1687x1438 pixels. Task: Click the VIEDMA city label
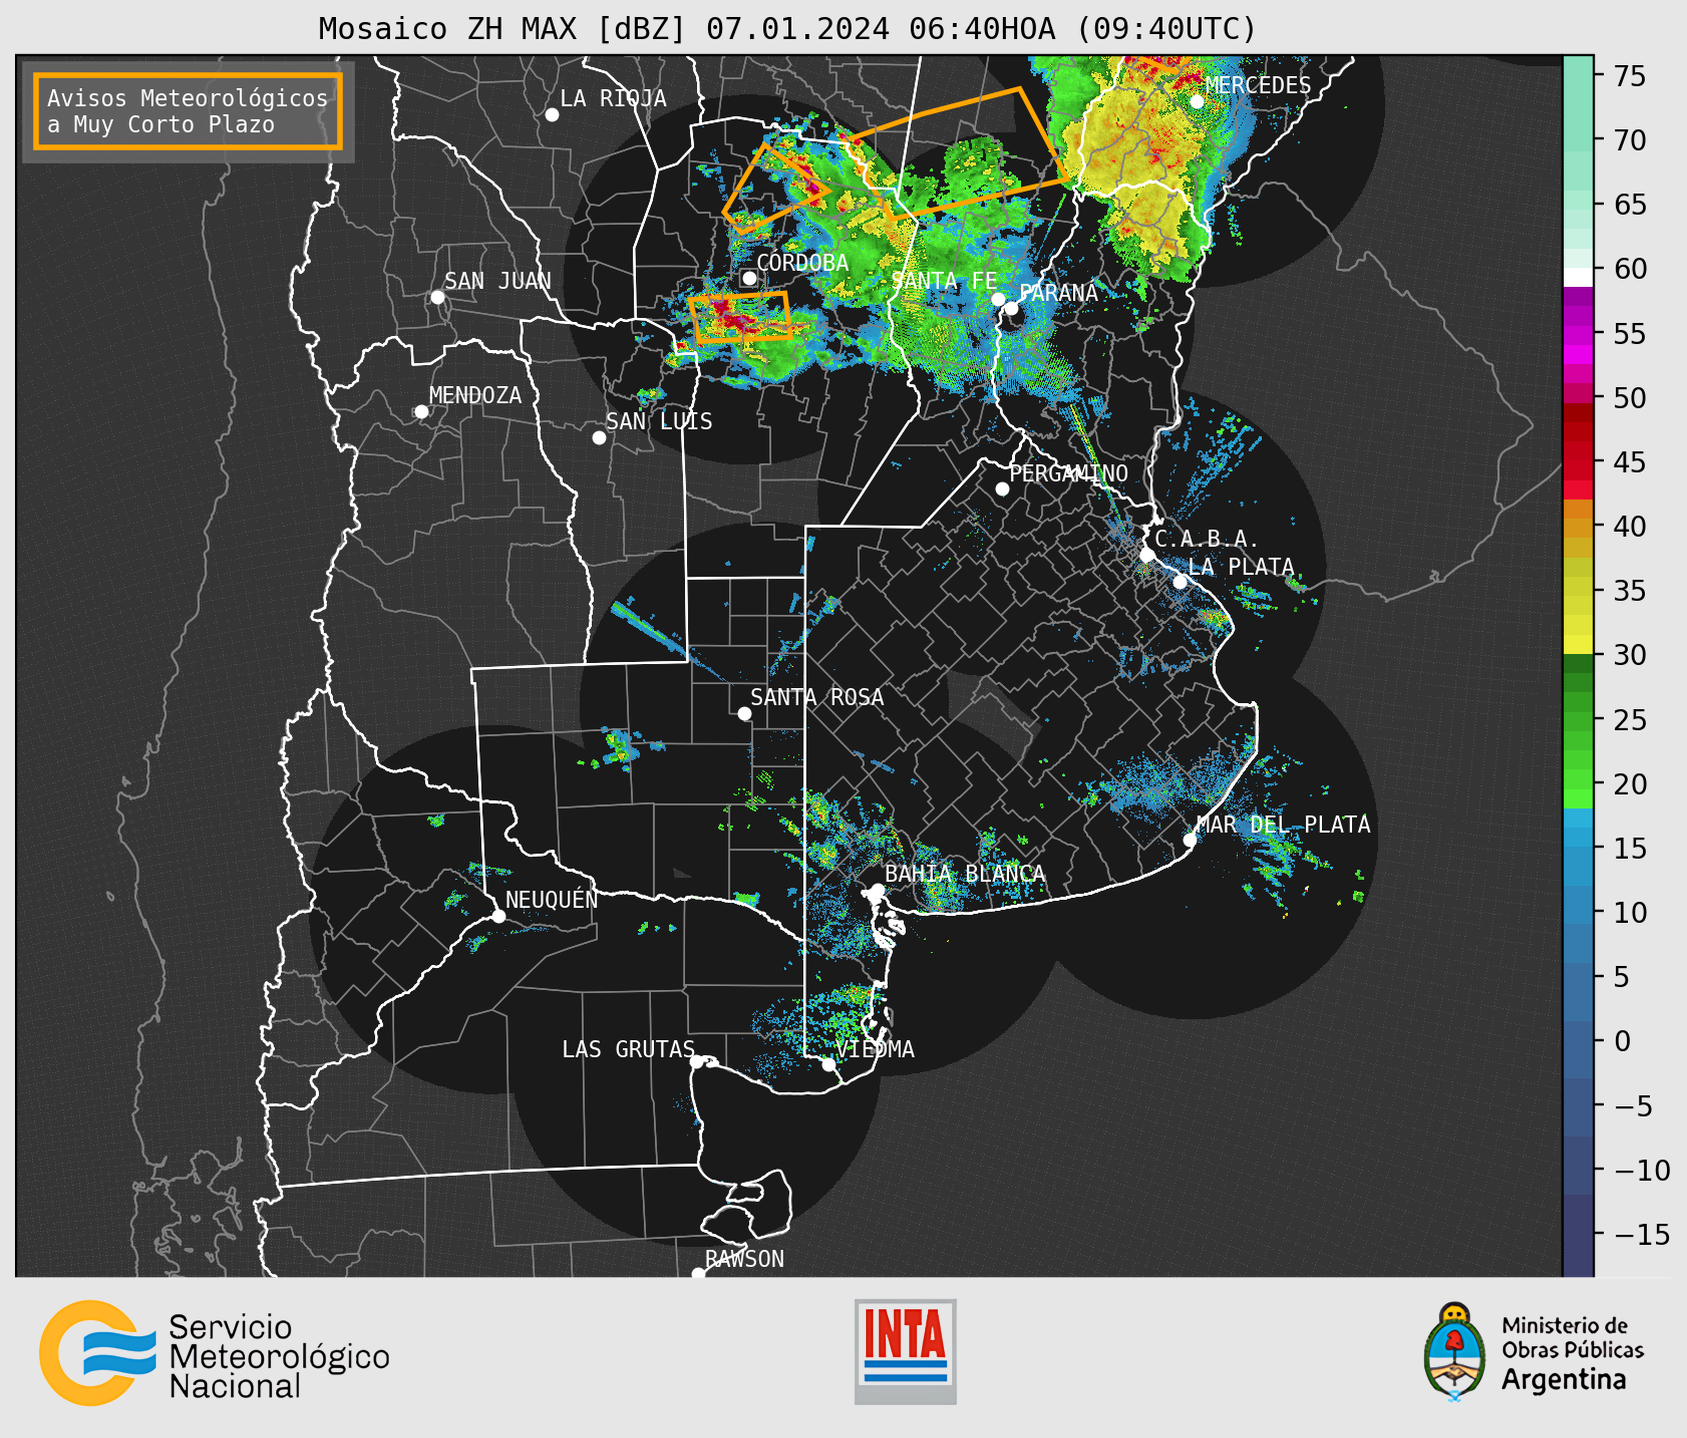pos(875,1049)
